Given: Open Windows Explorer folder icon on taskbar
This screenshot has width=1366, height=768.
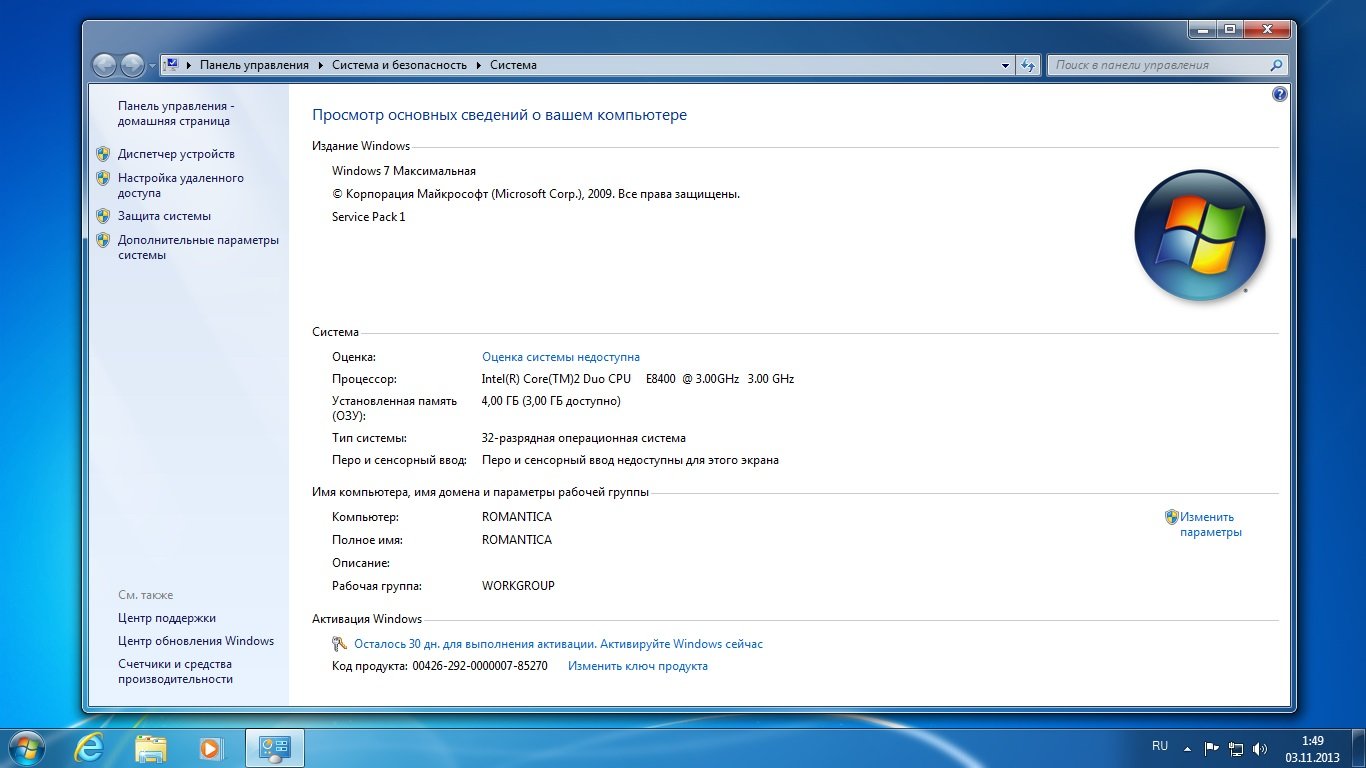Looking at the screenshot, I should coord(151,748).
